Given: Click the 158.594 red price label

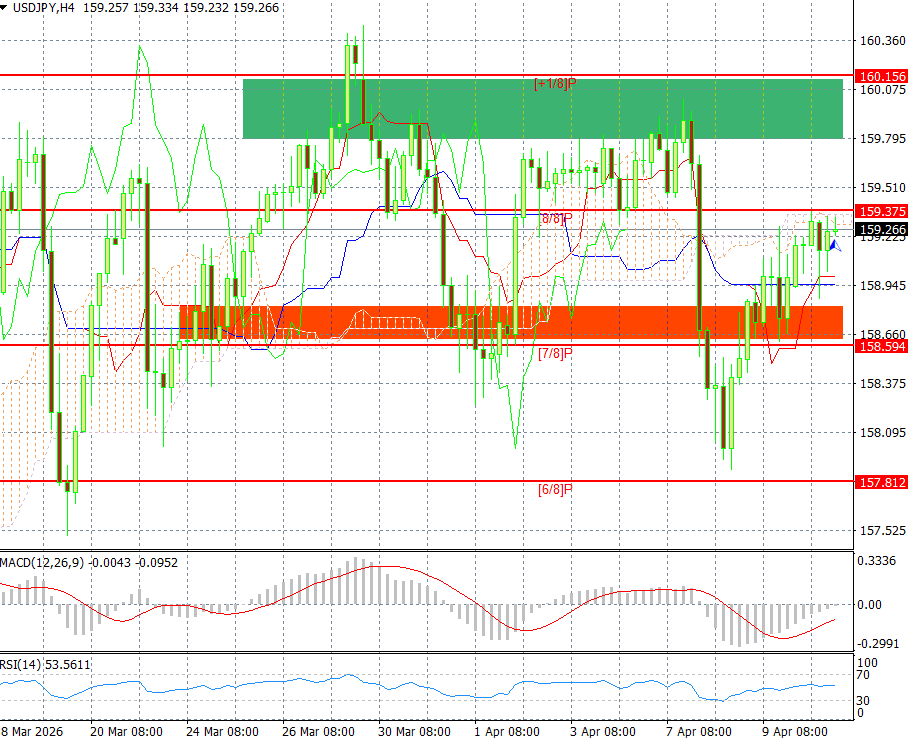Looking at the screenshot, I should coord(881,346).
